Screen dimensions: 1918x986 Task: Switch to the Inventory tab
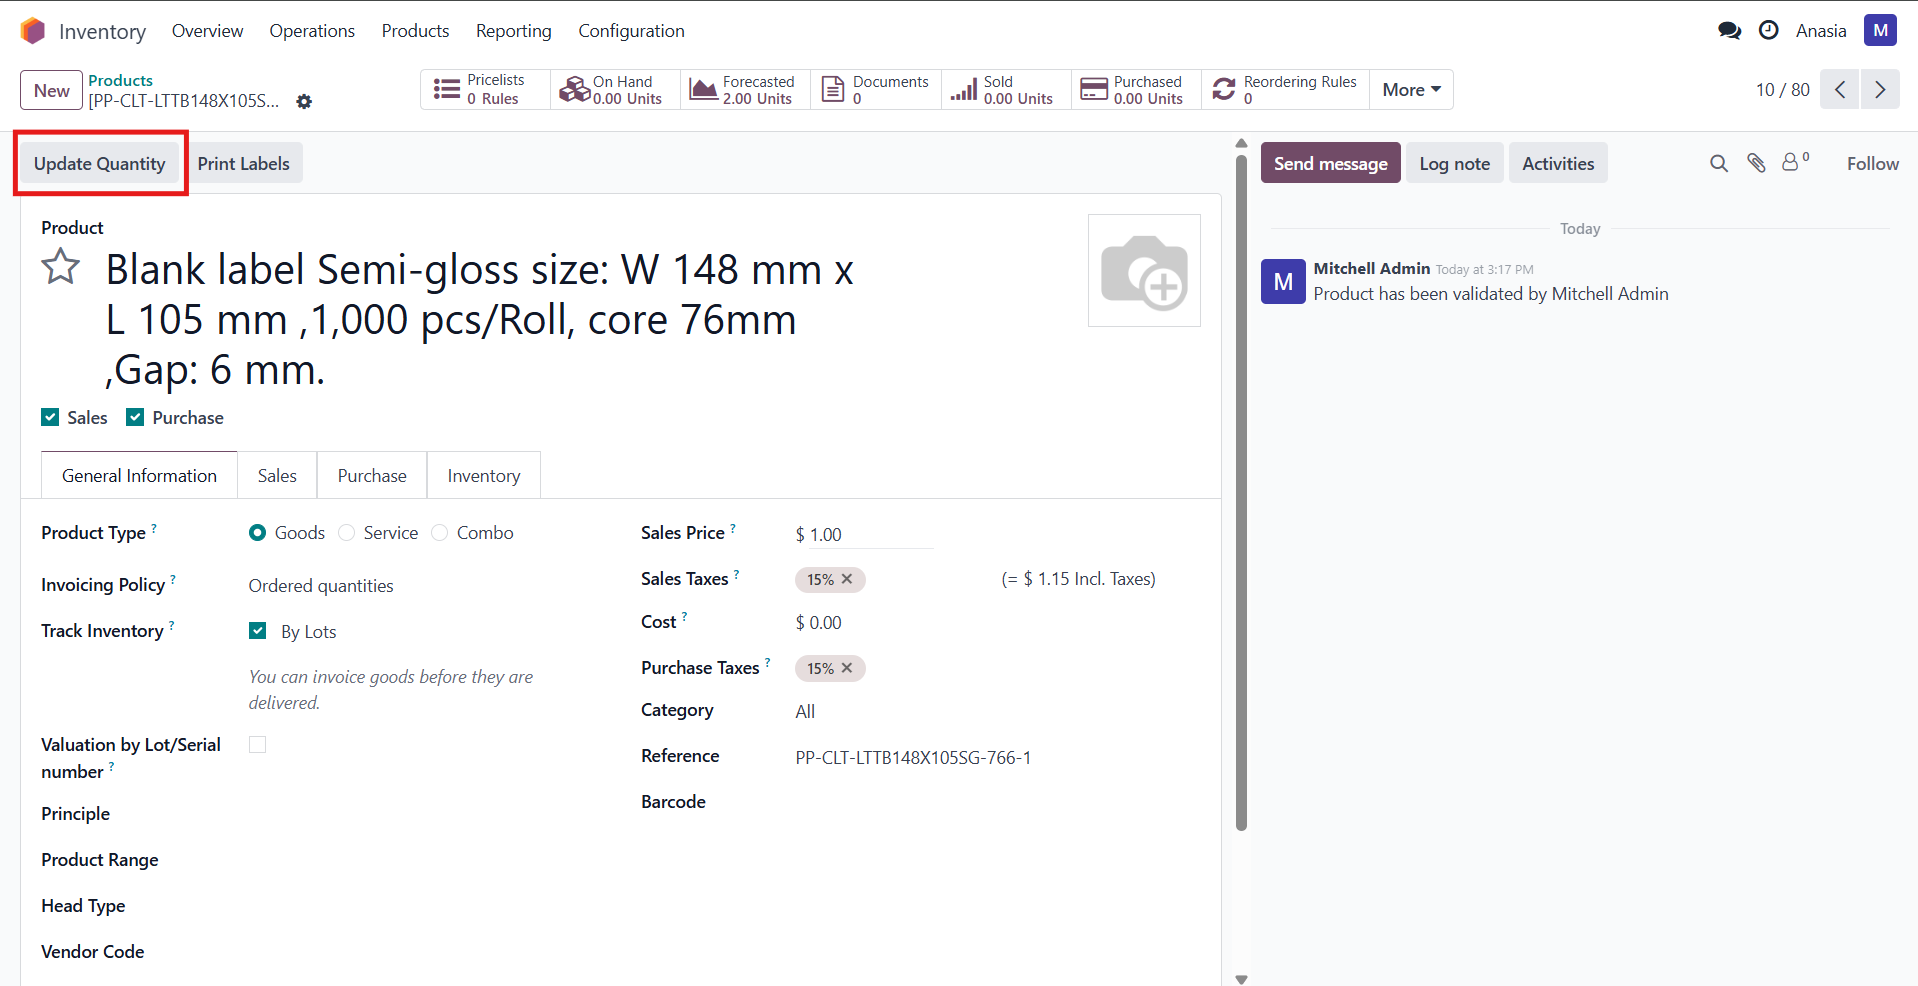(483, 476)
